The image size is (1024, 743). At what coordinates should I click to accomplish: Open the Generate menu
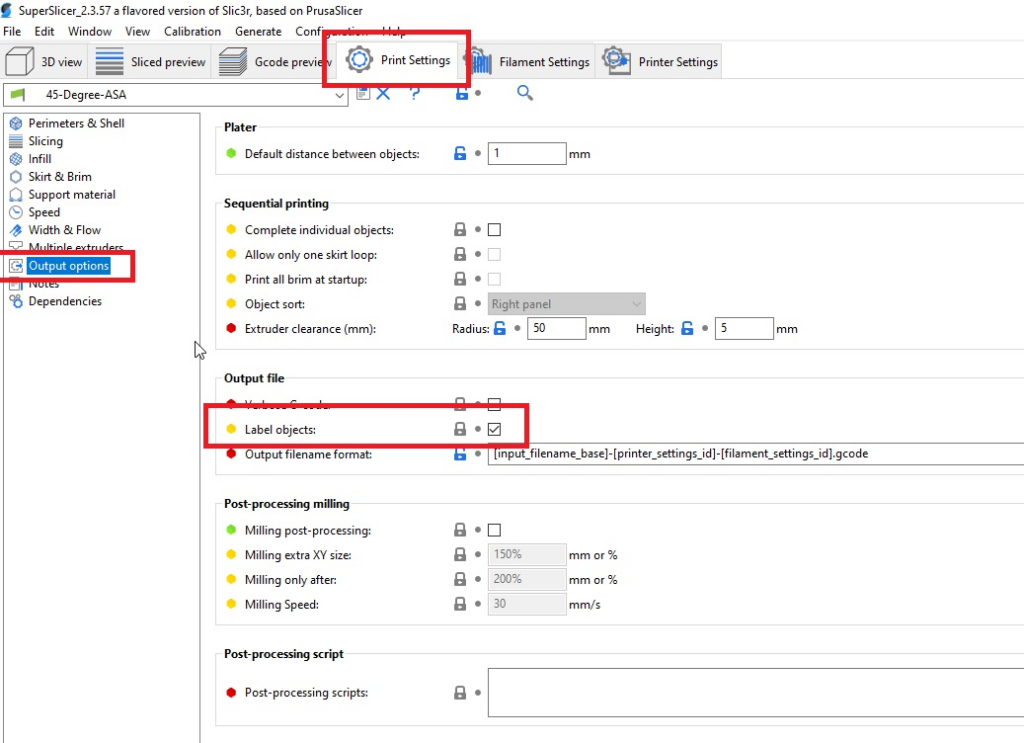pyautogui.click(x=258, y=31)
